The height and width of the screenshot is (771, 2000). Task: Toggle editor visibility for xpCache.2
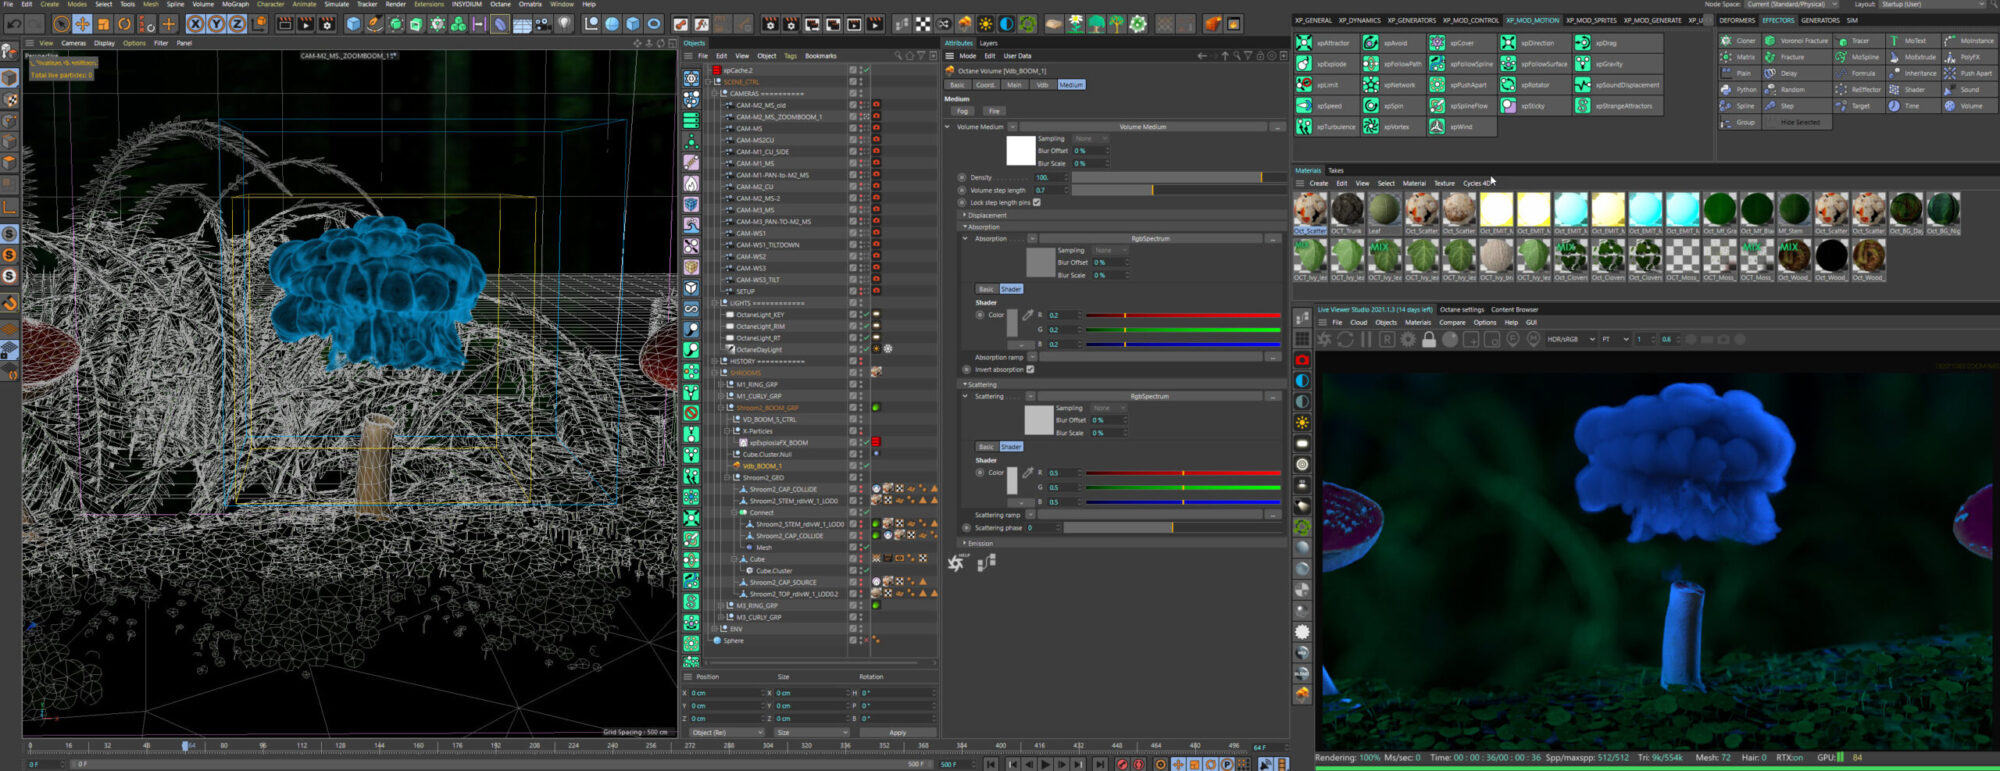pyautogui.click(x=861, y=69)
